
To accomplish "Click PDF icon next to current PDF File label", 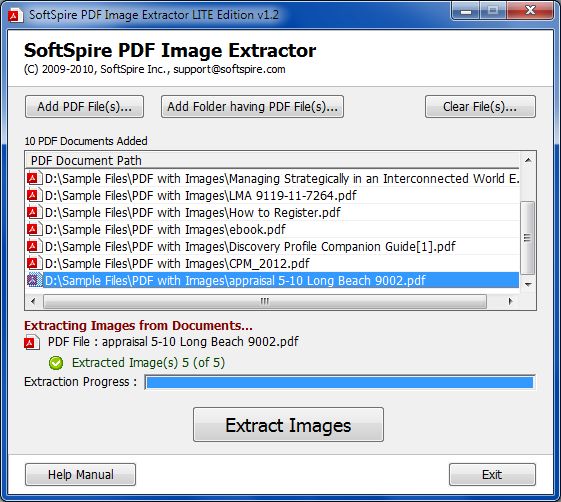I will 32,342.
